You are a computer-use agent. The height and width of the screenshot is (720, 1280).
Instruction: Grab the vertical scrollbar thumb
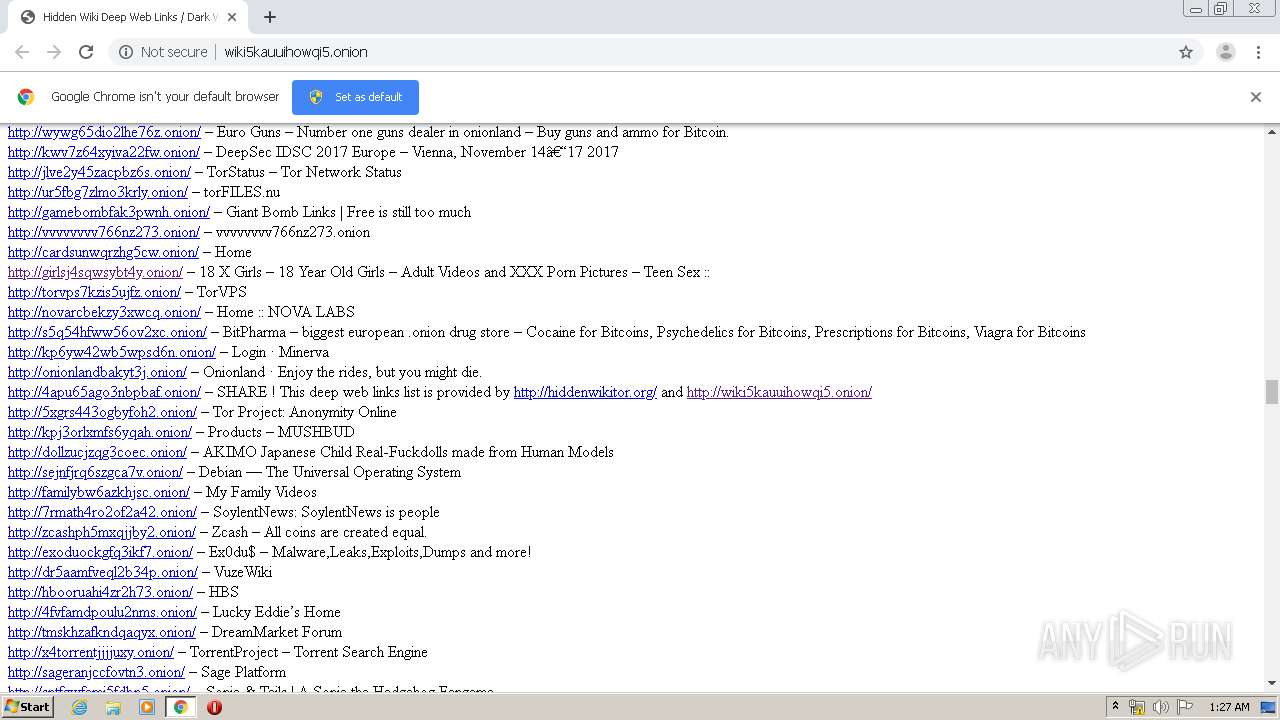coord(1272,392)
